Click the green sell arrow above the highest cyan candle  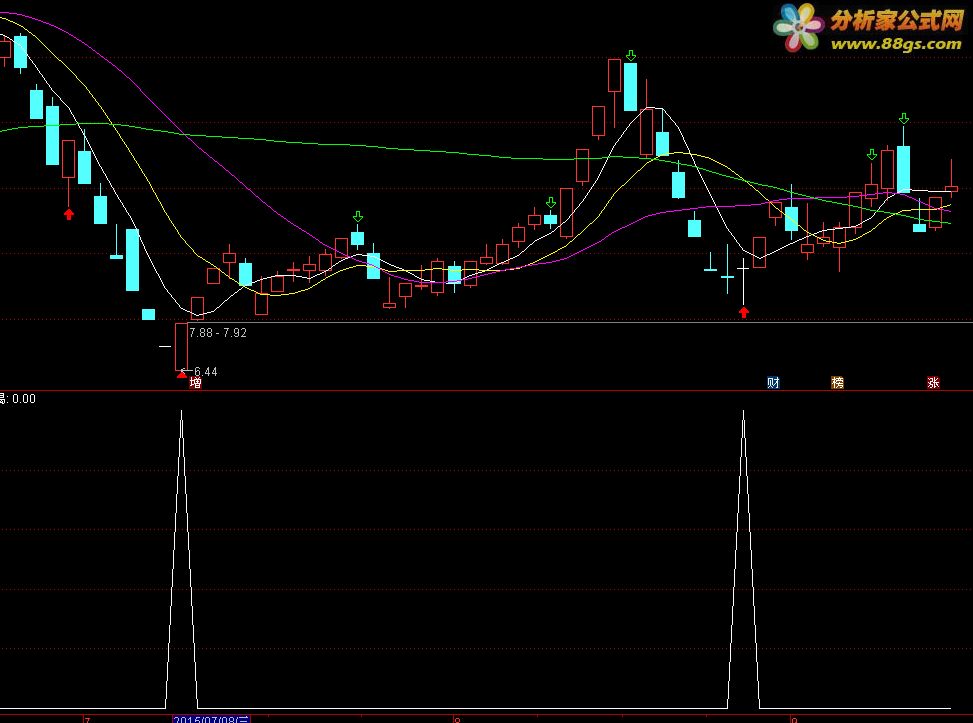pyautogui.click(x=631, y=56)
